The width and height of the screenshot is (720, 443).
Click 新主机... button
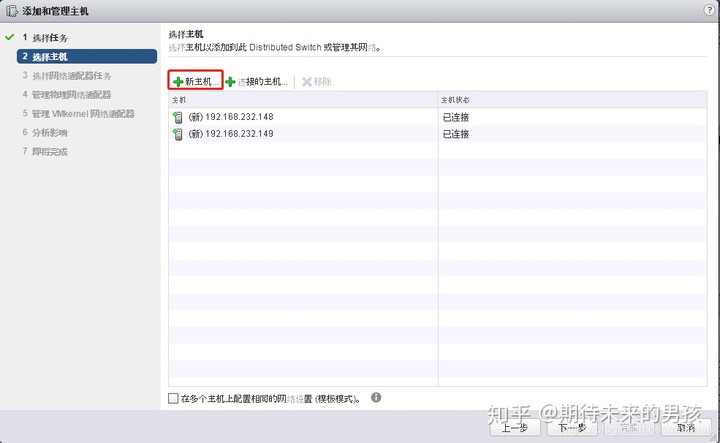[x=196, y=82]
